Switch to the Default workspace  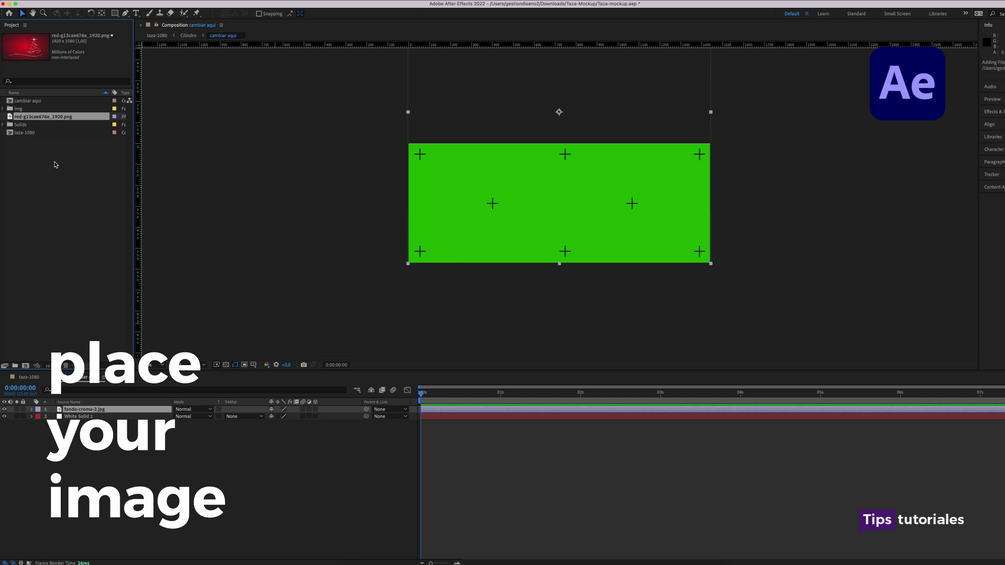coord(792,13)
